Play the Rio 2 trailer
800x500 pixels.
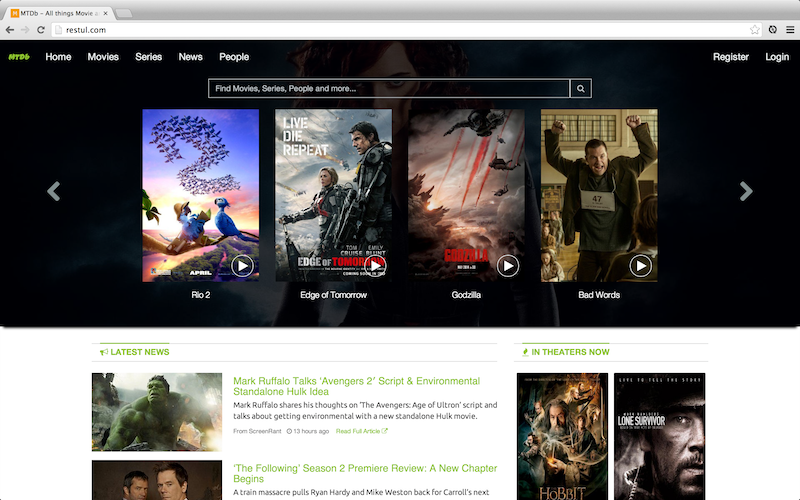(x=242, y=266)
